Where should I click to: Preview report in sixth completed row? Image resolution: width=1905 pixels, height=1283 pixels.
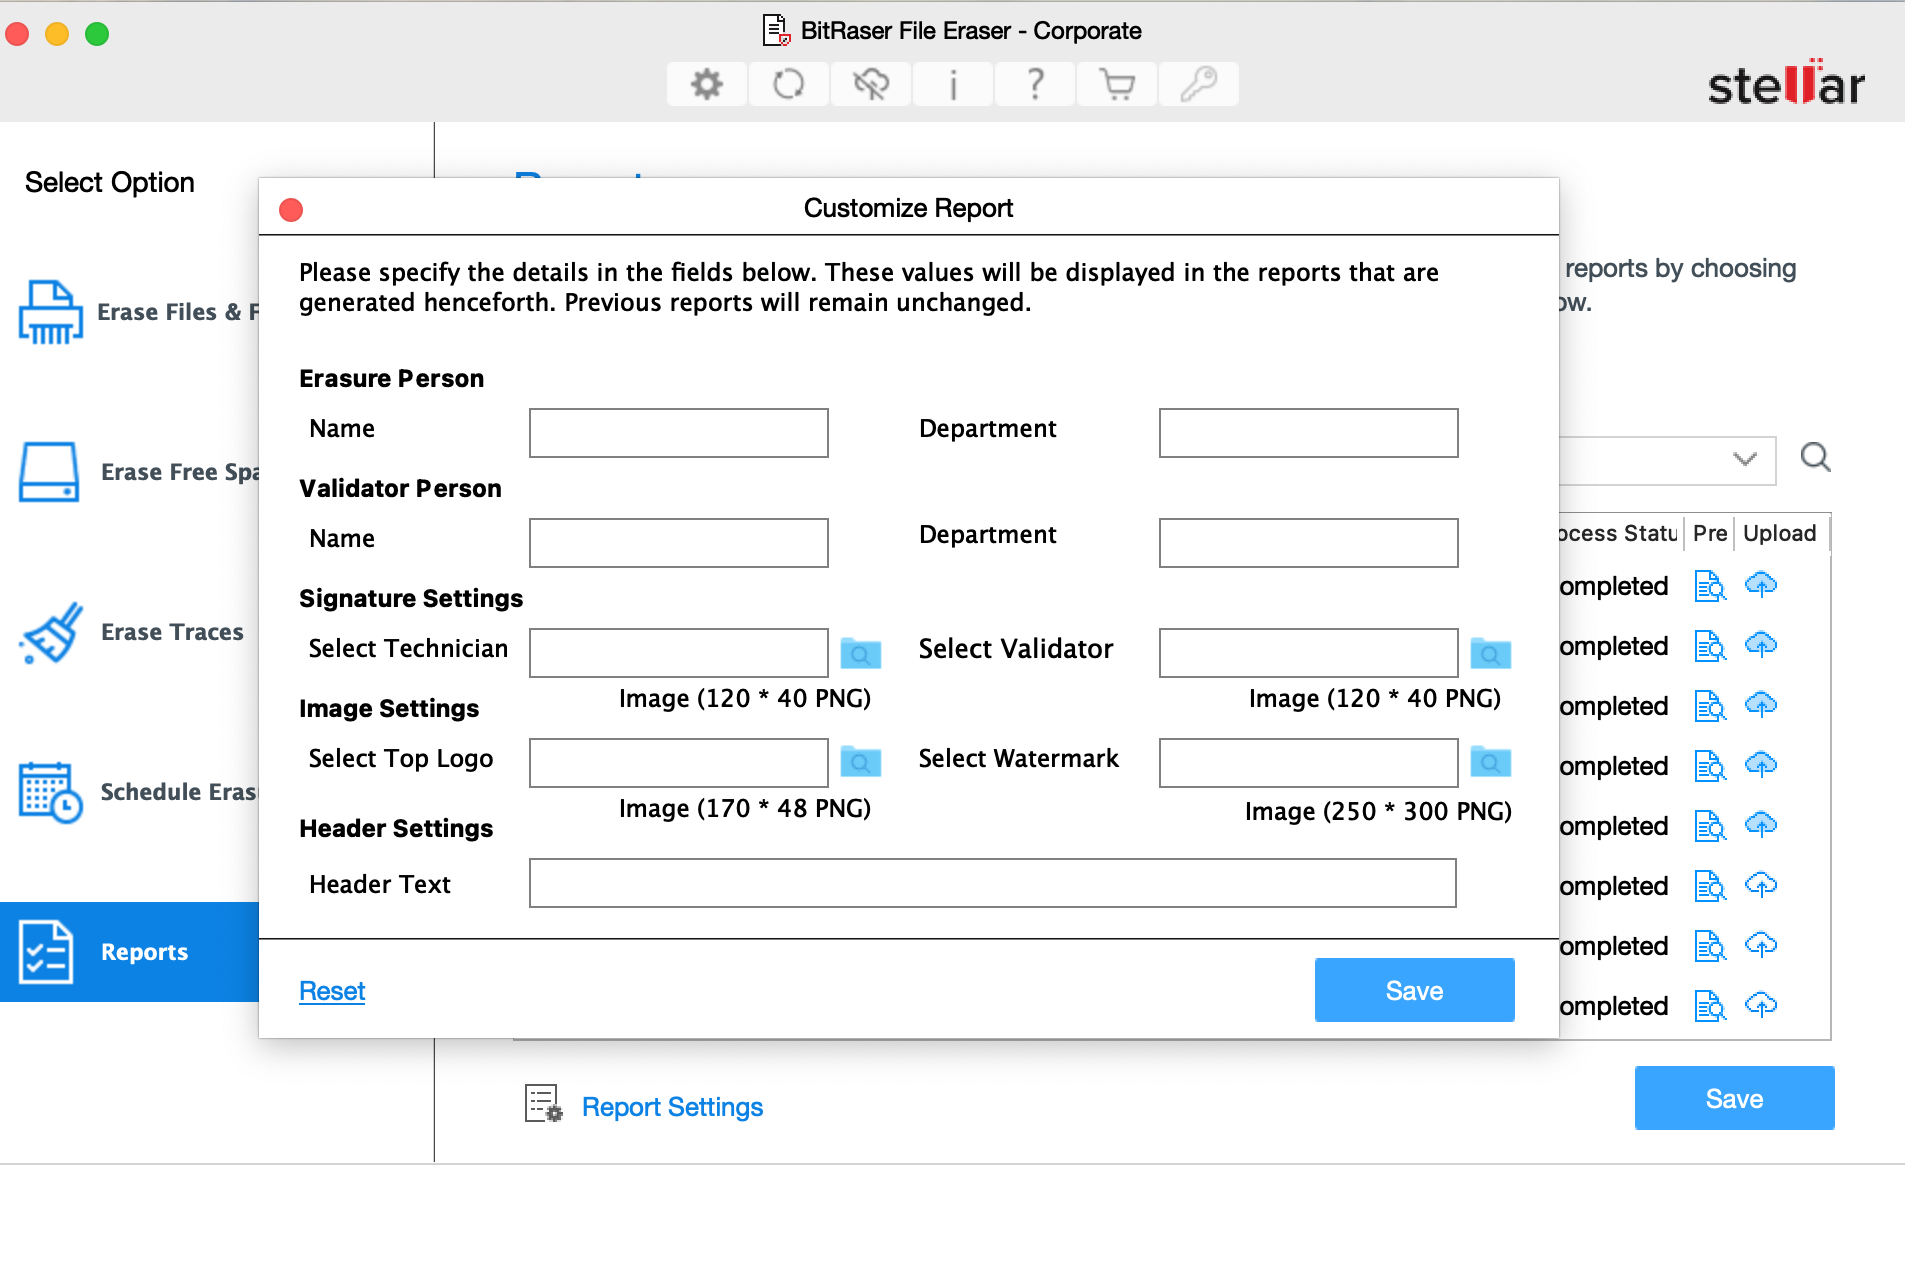click(x=1710, y=886)
